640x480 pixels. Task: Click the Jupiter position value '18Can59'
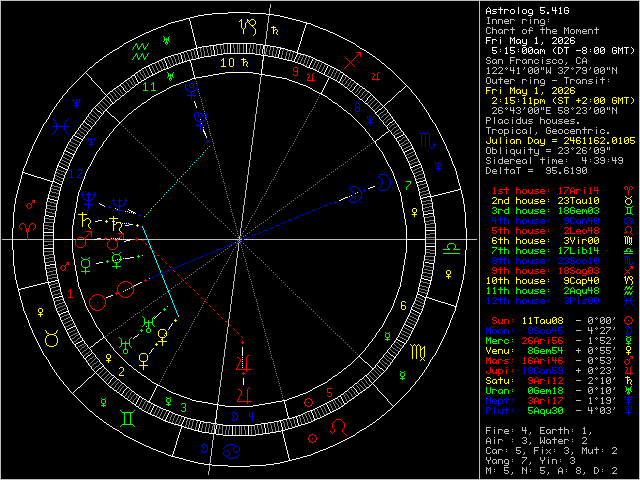[542, 371]
